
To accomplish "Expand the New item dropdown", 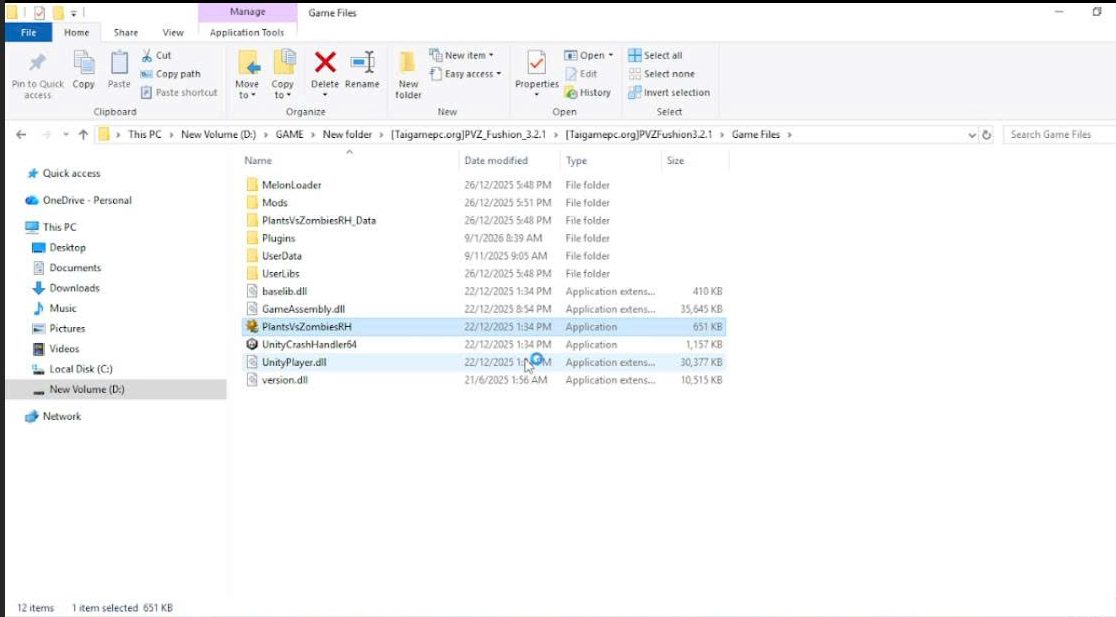I will click(462, 55).
